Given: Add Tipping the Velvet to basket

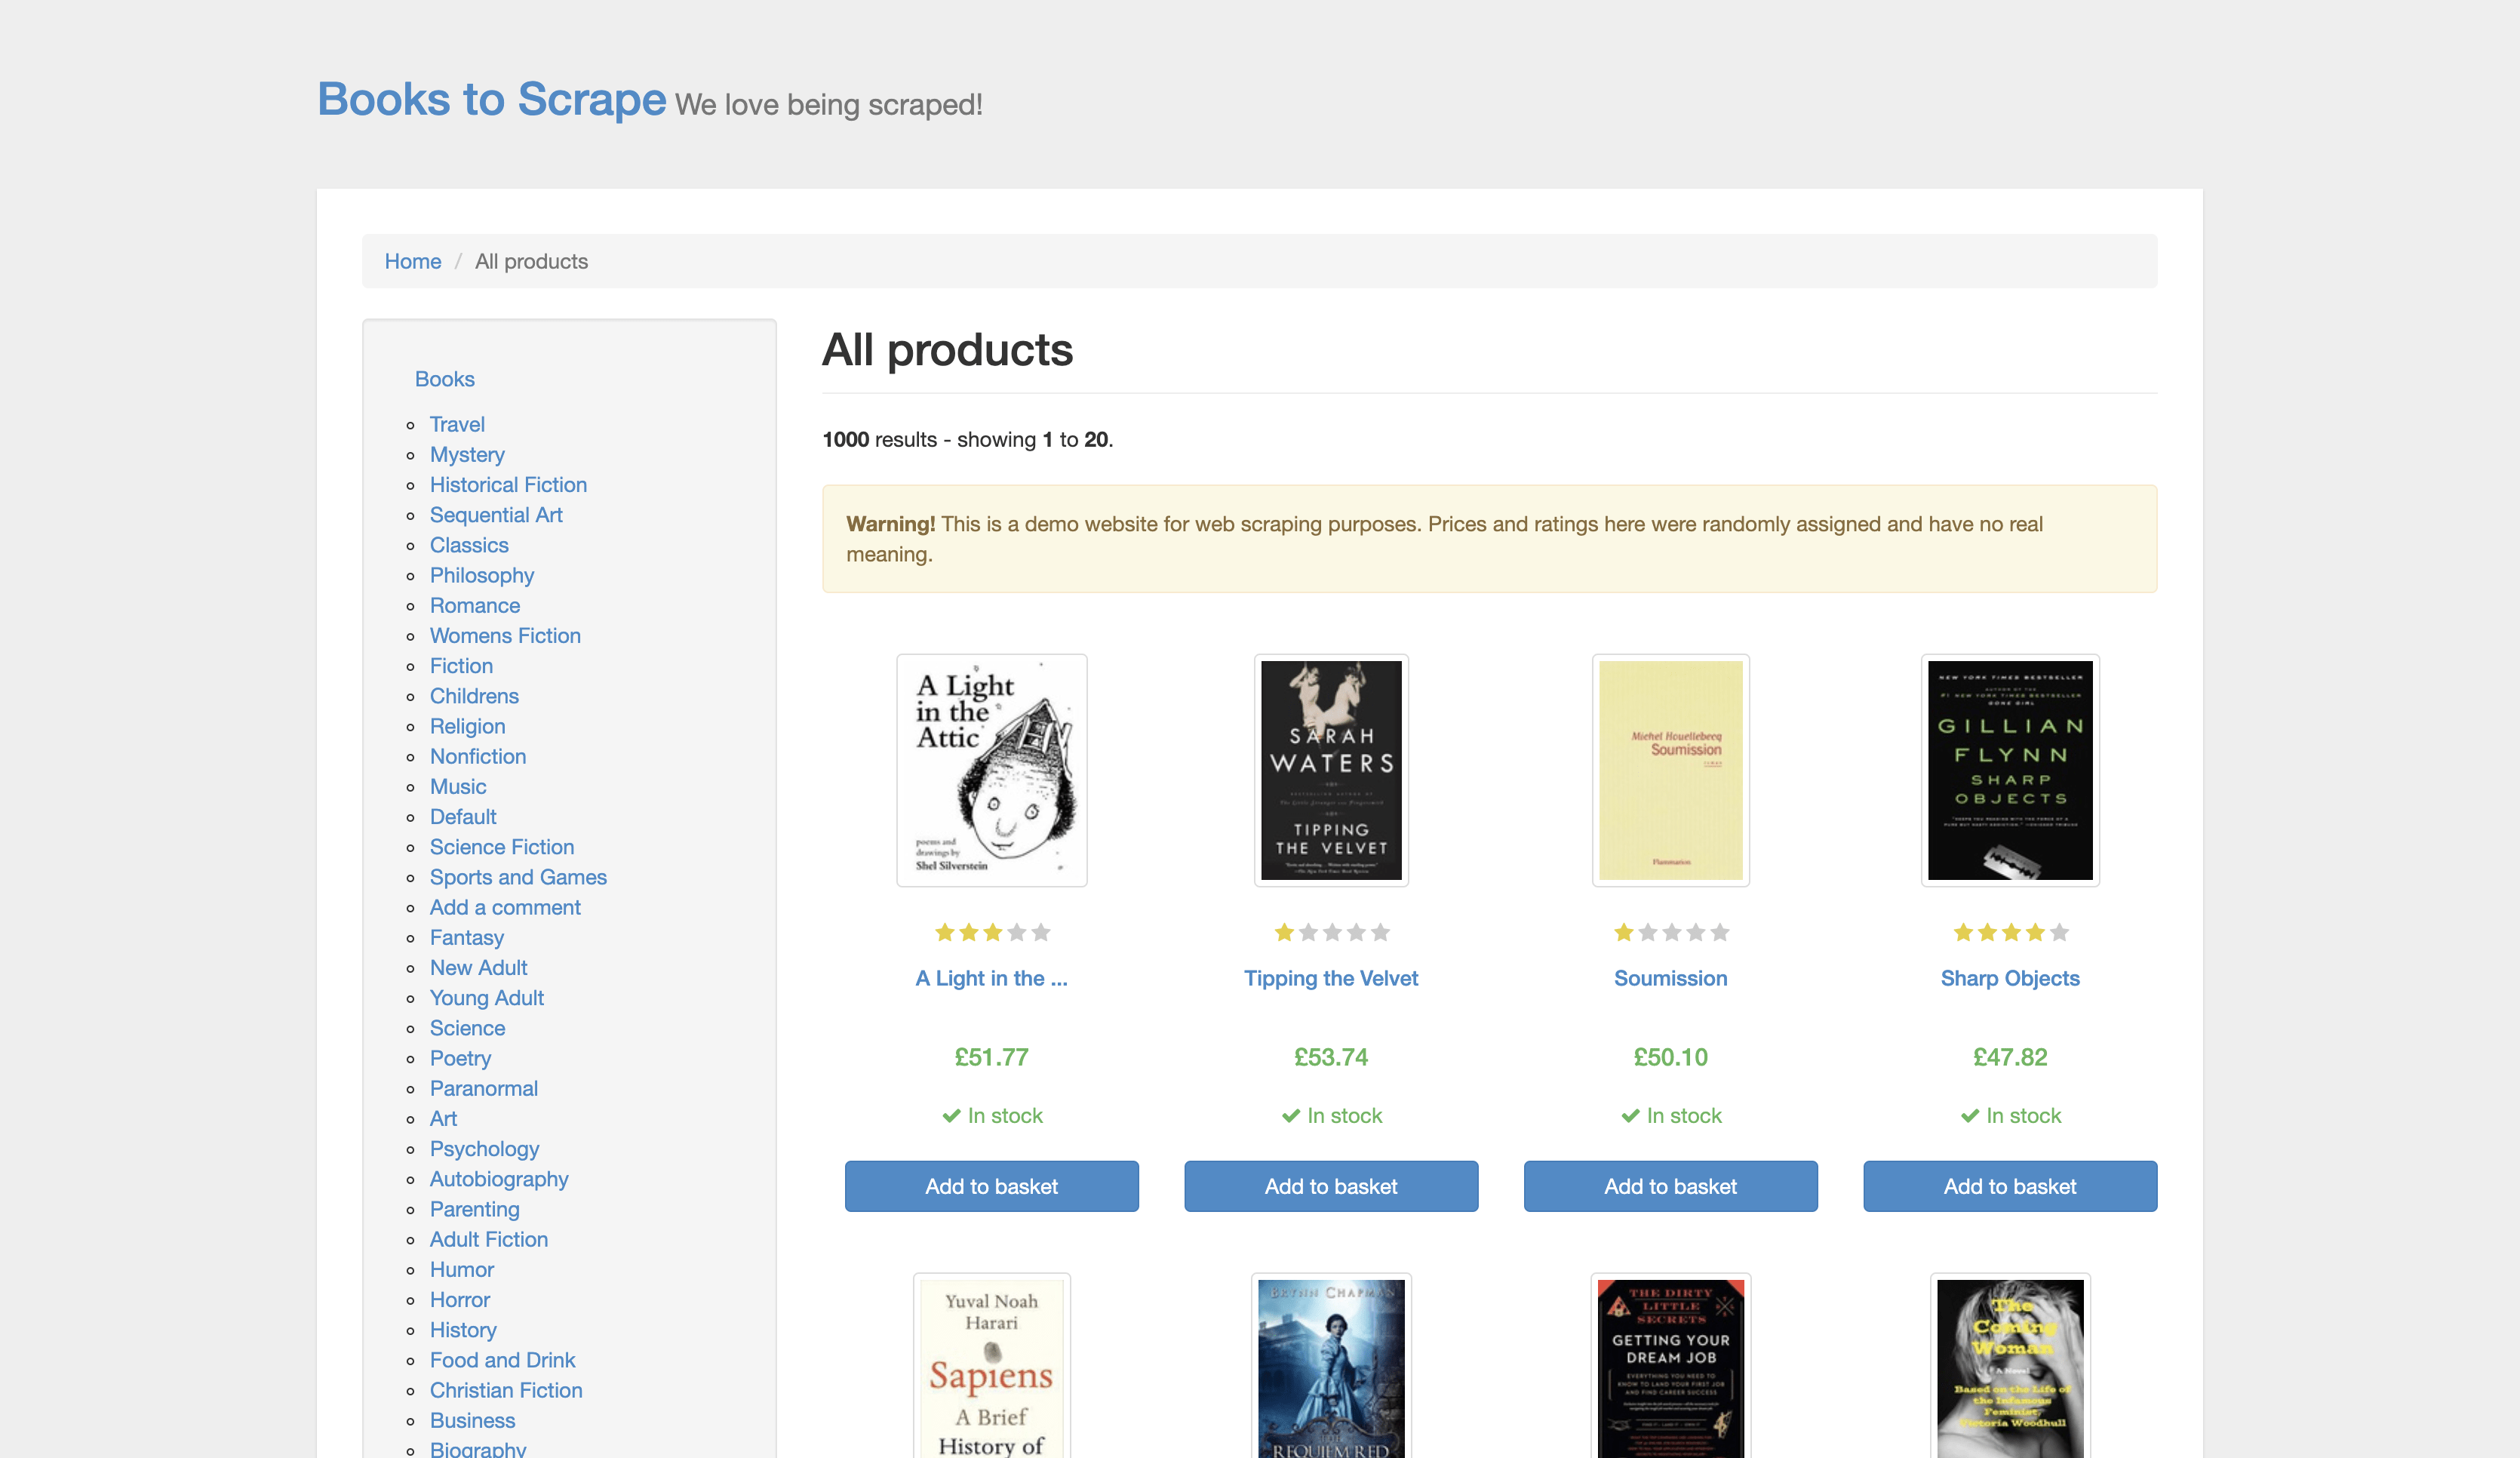Looking at the screenshot, I should [1331, 1186].
